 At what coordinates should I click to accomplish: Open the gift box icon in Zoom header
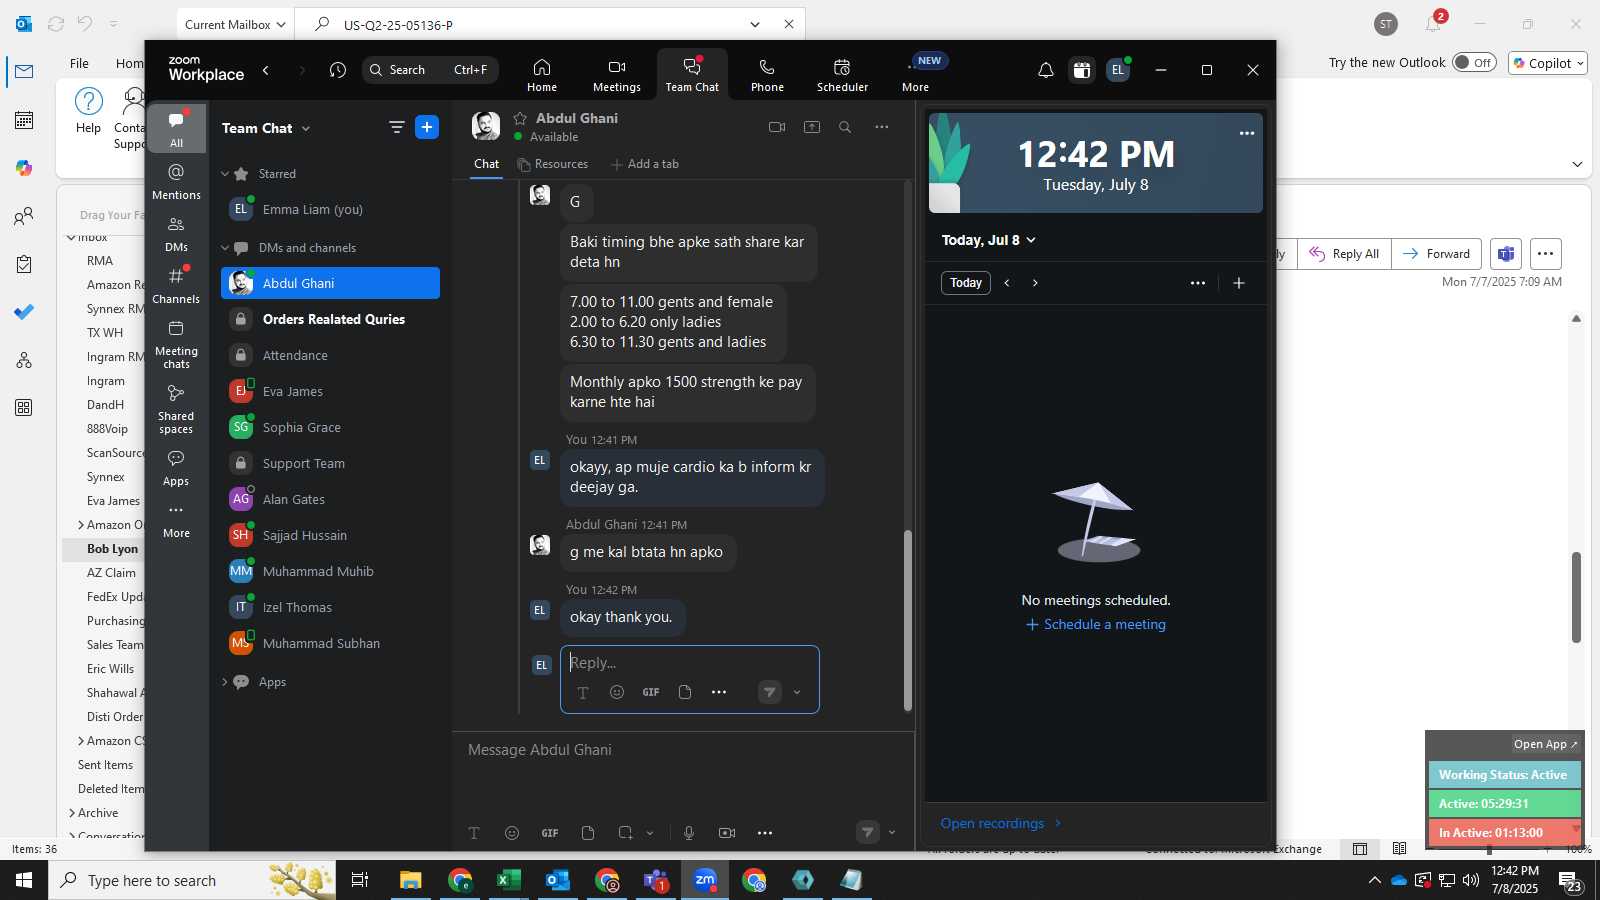(1082, 70)
